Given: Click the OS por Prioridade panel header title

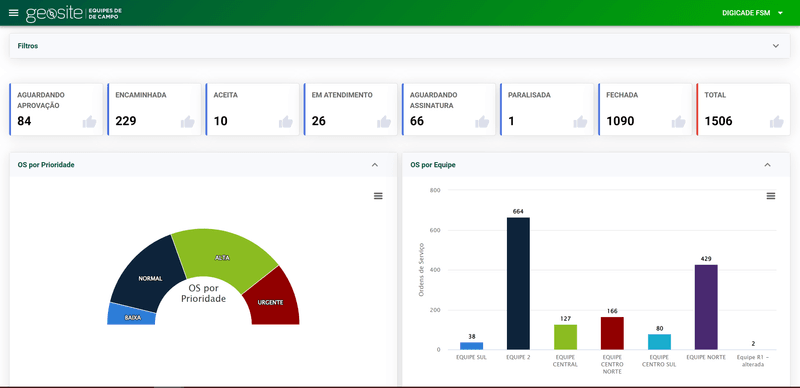Looking at the screenshot, I should point(46,165).
